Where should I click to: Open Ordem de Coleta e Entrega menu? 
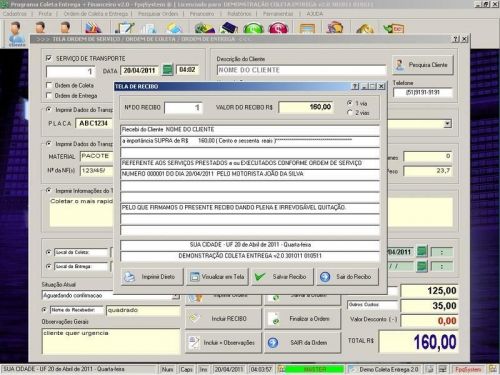tap(96, 14)
